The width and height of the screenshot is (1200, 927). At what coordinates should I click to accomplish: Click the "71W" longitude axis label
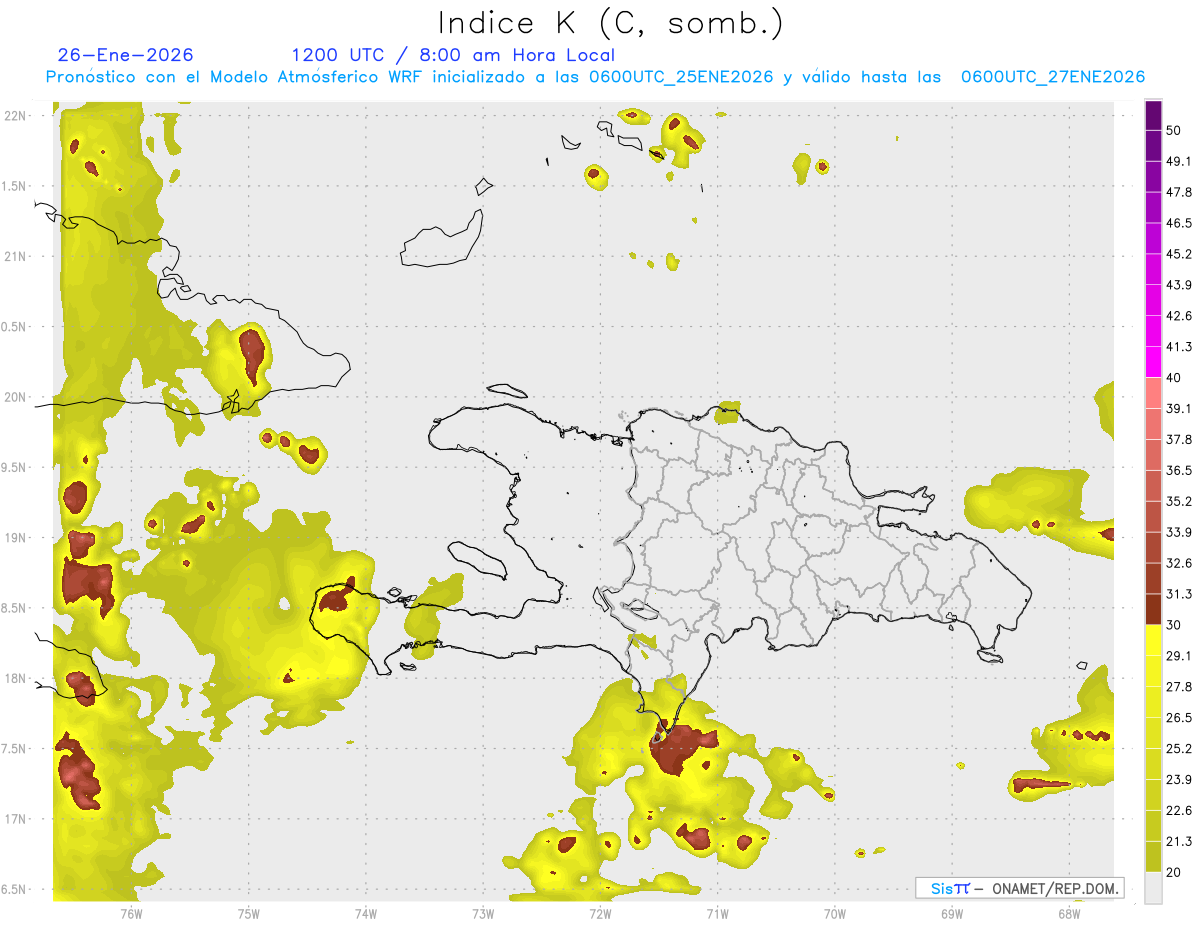[717, 913]
